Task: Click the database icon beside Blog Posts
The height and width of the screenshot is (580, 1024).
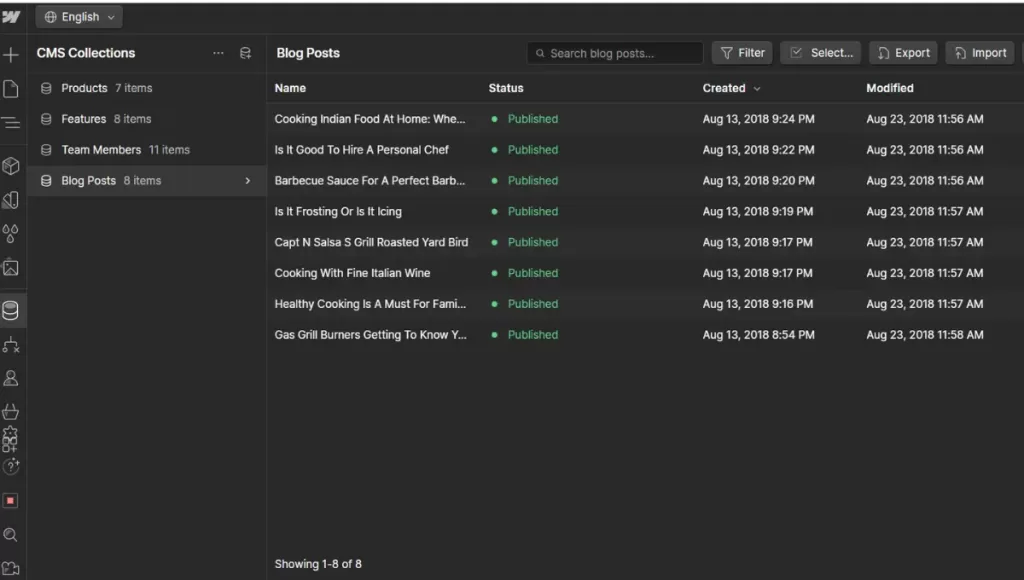Action: click(x=46, y=181)
